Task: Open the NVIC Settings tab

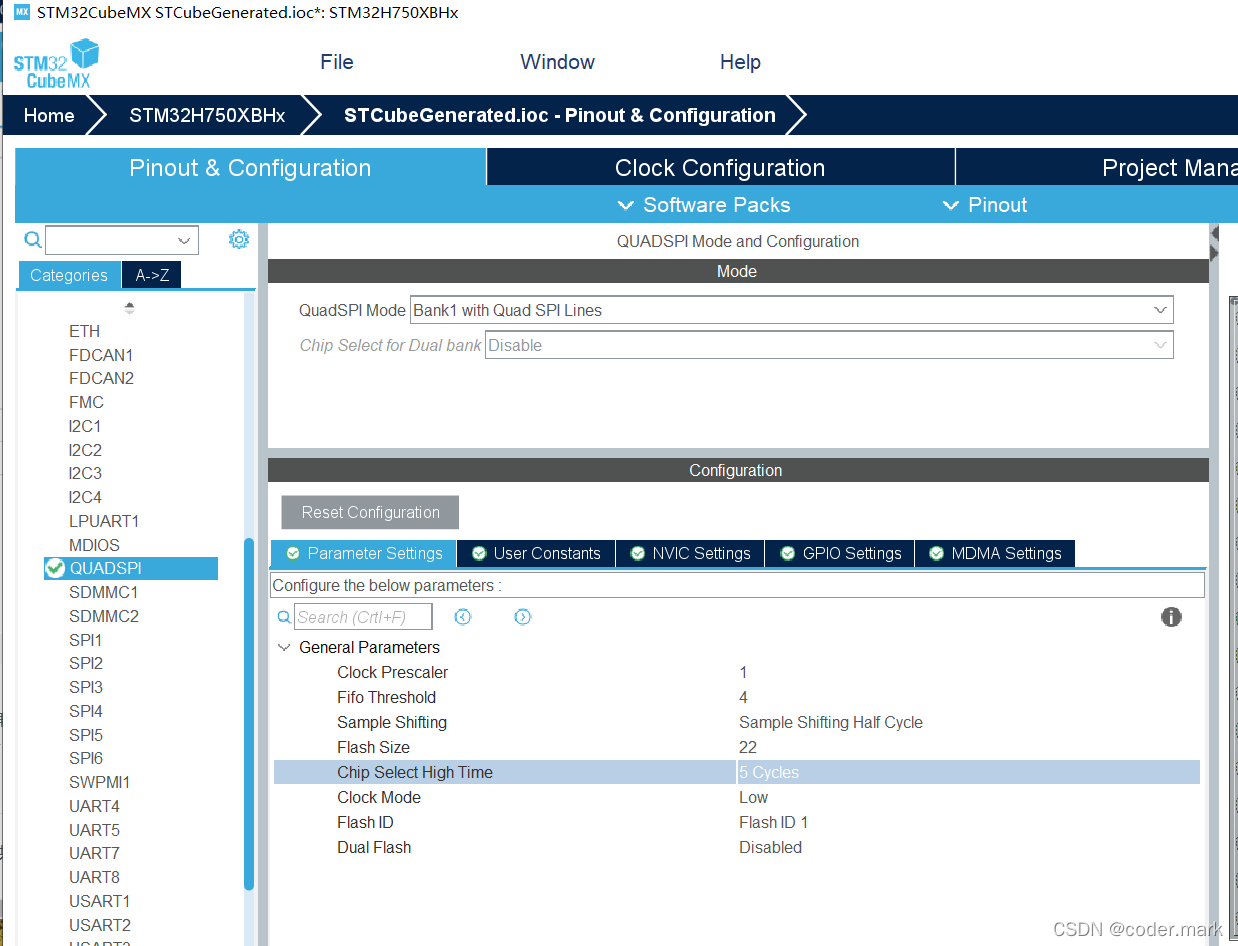Action: pyautogui.click(x=690, y=553)
